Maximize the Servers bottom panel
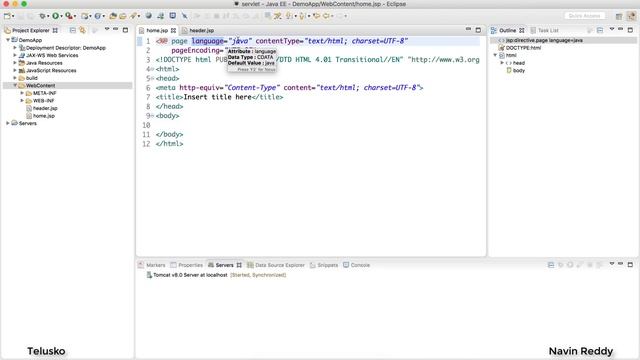 click(x=630, y=264)
